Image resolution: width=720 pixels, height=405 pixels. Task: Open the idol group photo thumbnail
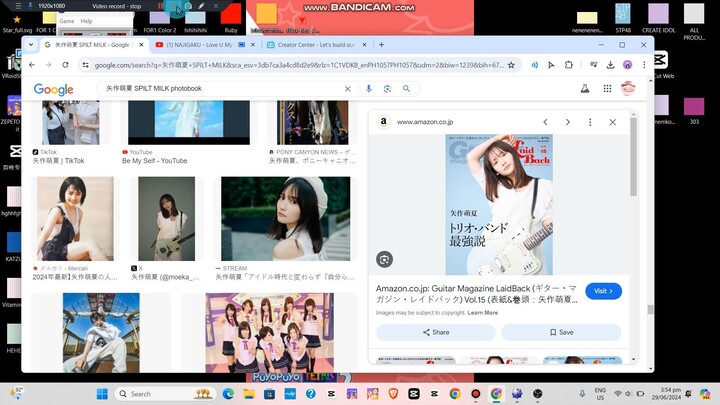click(270, 332)
